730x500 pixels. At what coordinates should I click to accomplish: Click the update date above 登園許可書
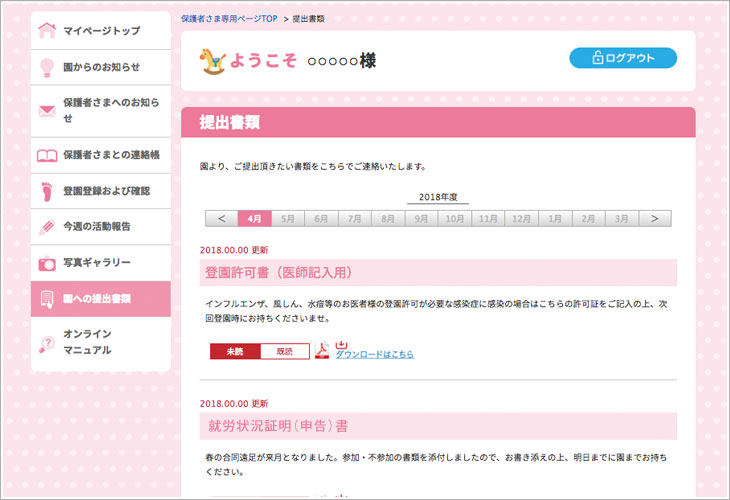234,250
